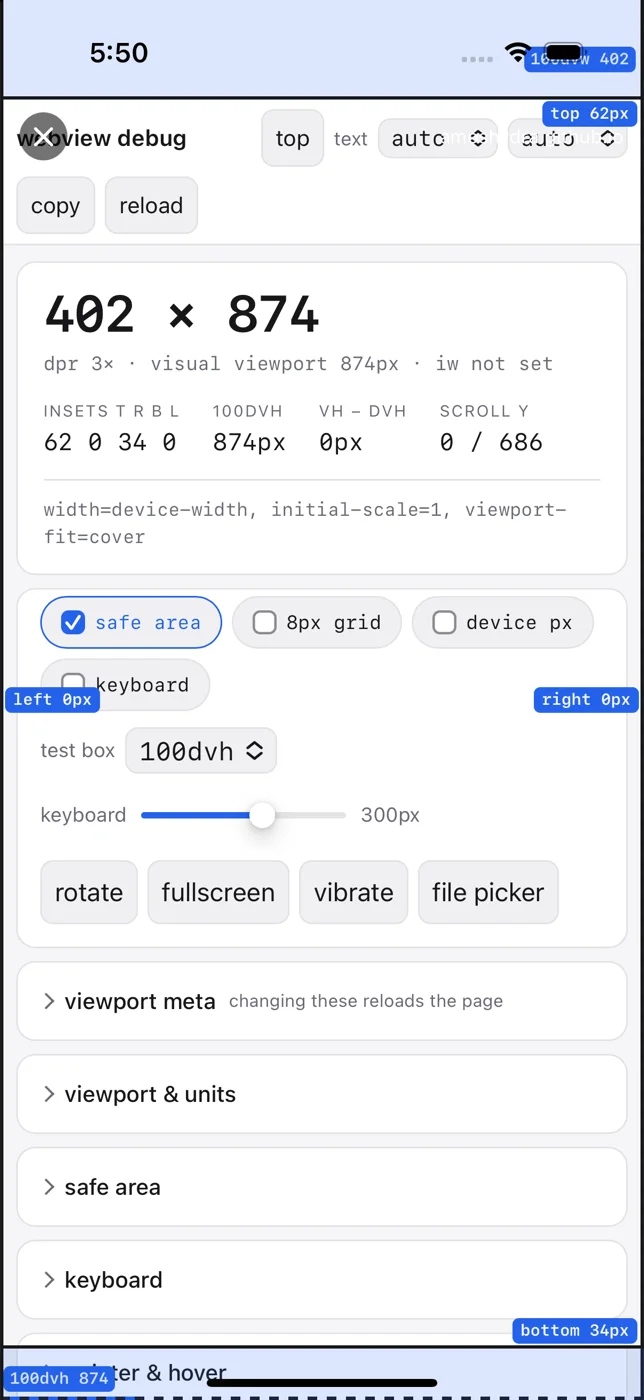
Task: Click the insets value "62 0 34 0"
Action: [110, 442]
